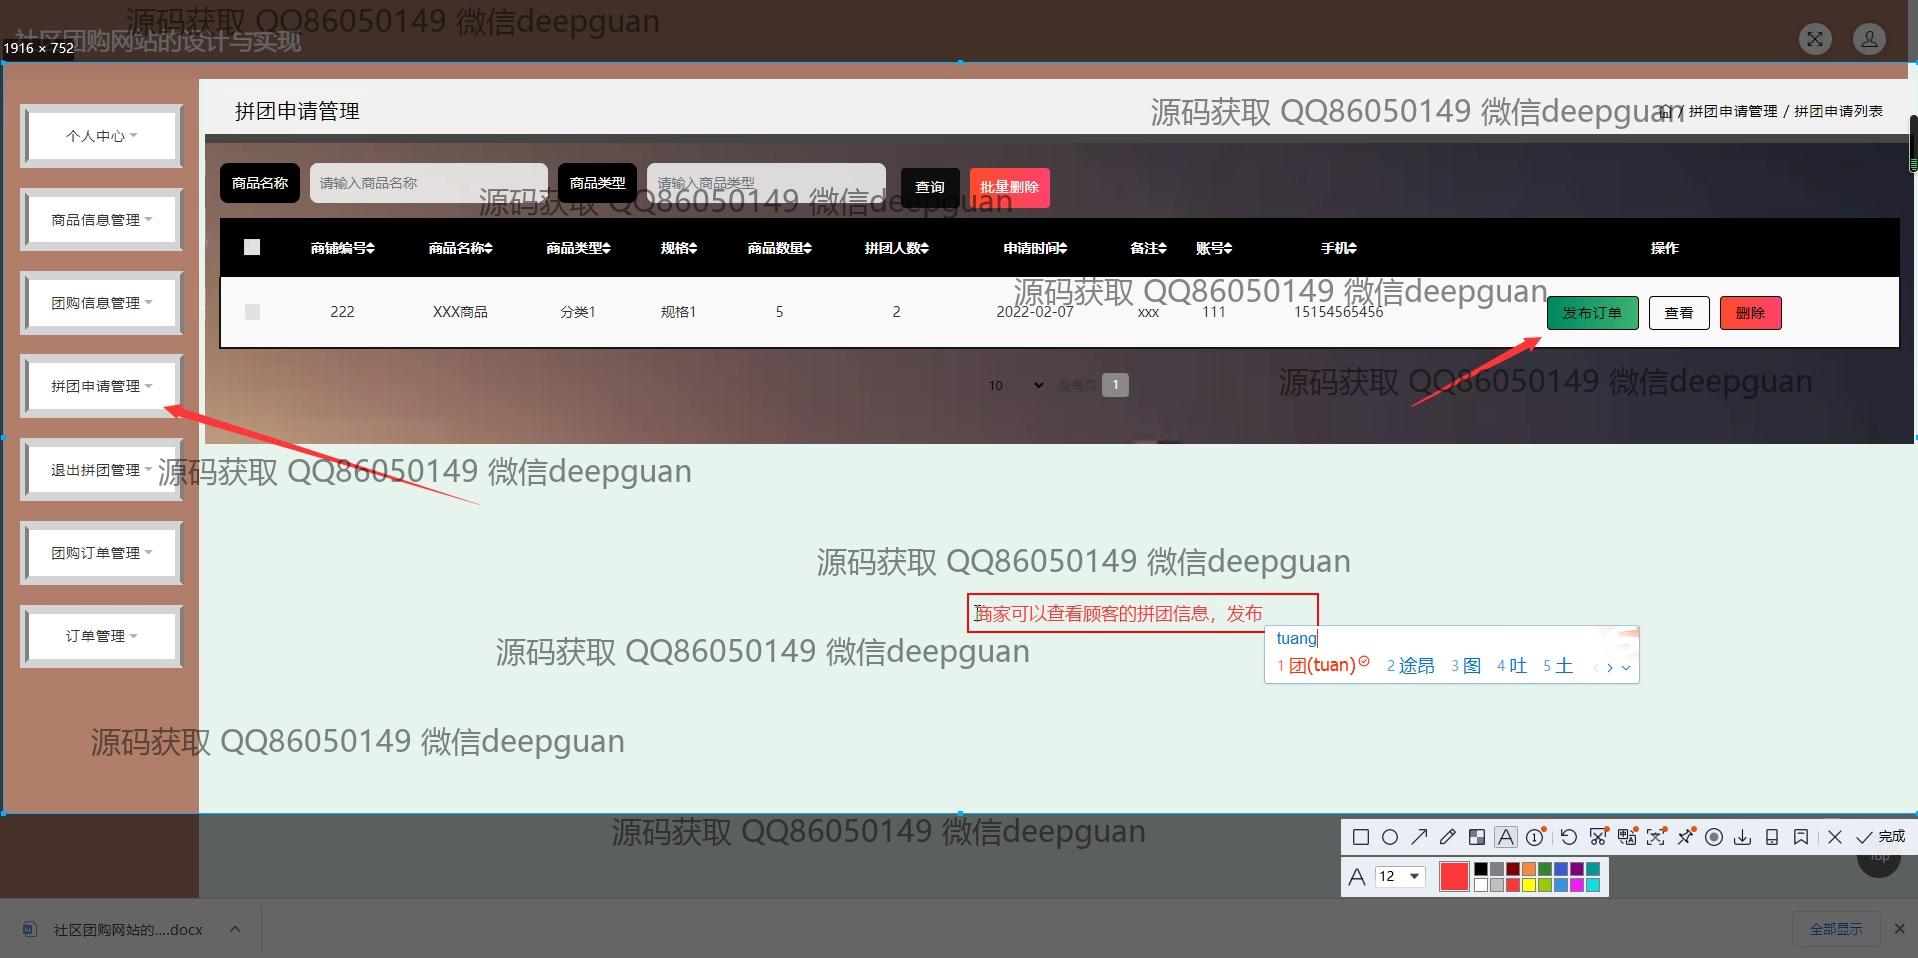This screenshot has height=958, width=1918.
Task: Click the large current red color swatch
Action: (x=1454, y=877)
